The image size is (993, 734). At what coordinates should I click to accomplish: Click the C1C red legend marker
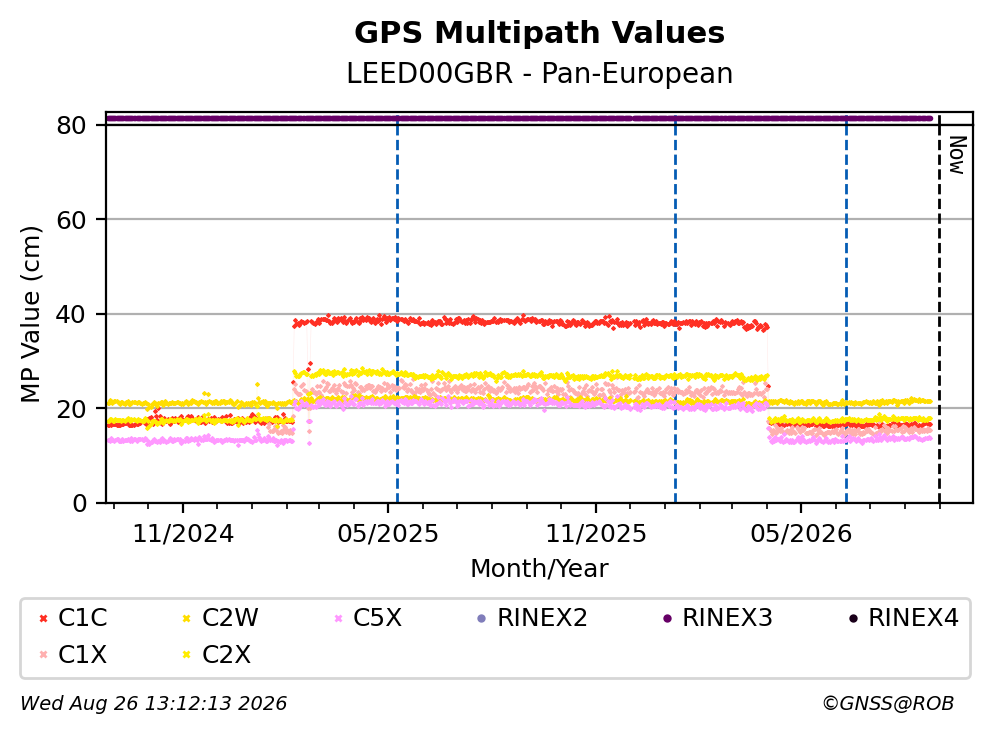coord(43,618)
